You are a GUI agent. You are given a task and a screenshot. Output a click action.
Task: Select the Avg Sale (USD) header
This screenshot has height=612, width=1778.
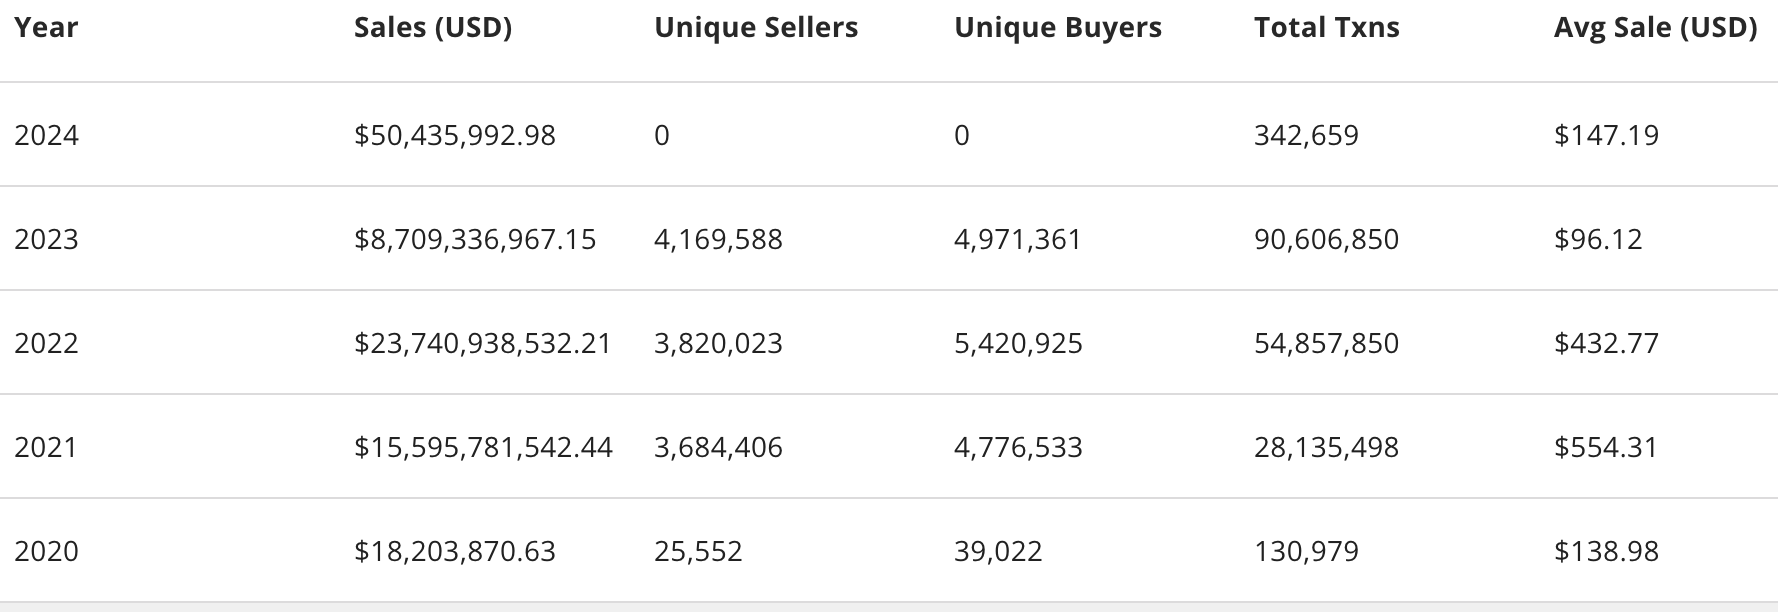tap(1655, 27)
